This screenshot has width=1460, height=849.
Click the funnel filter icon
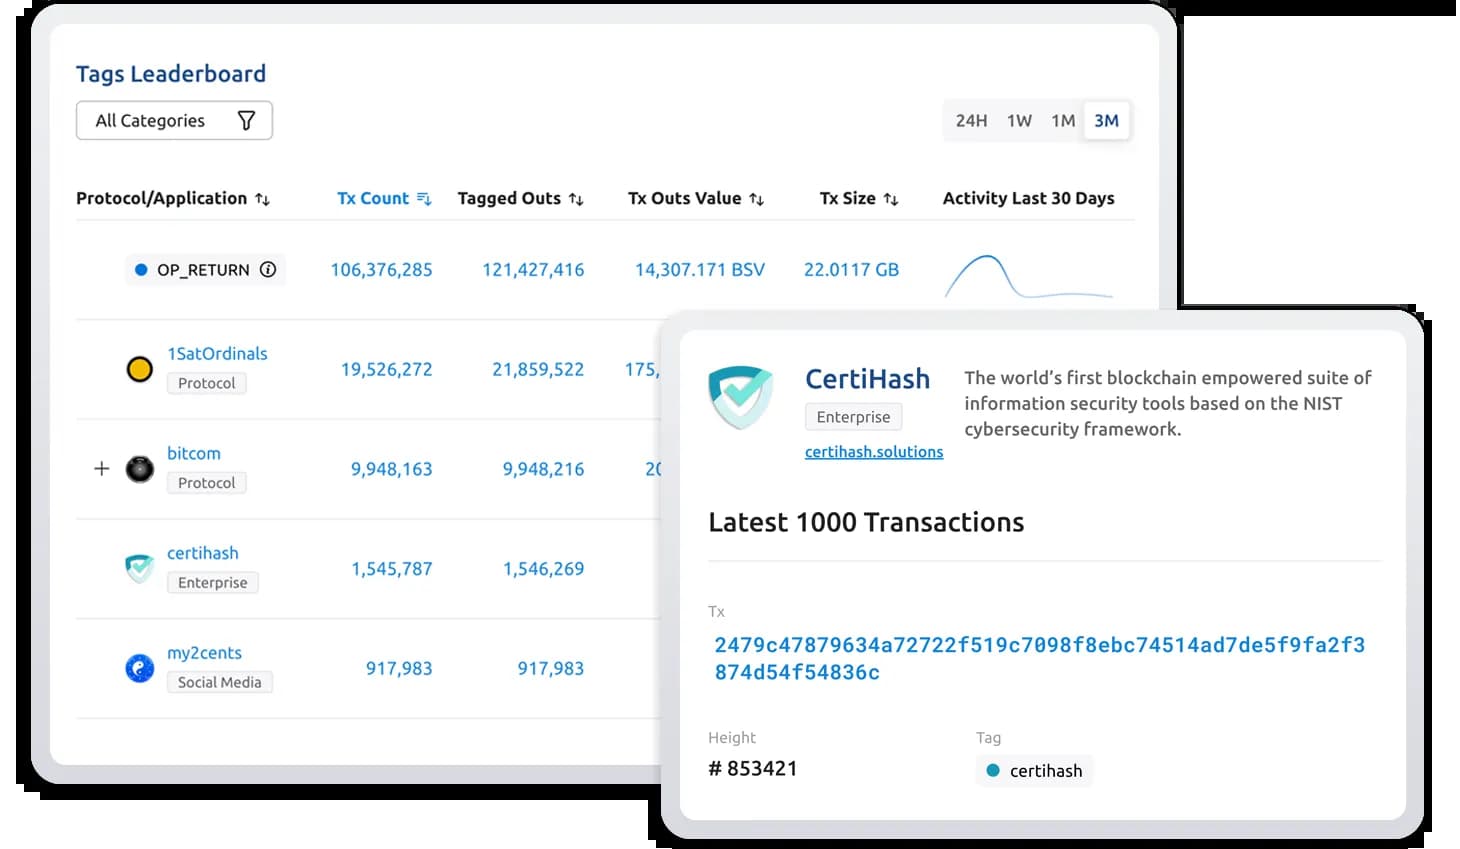coord(246,120)
